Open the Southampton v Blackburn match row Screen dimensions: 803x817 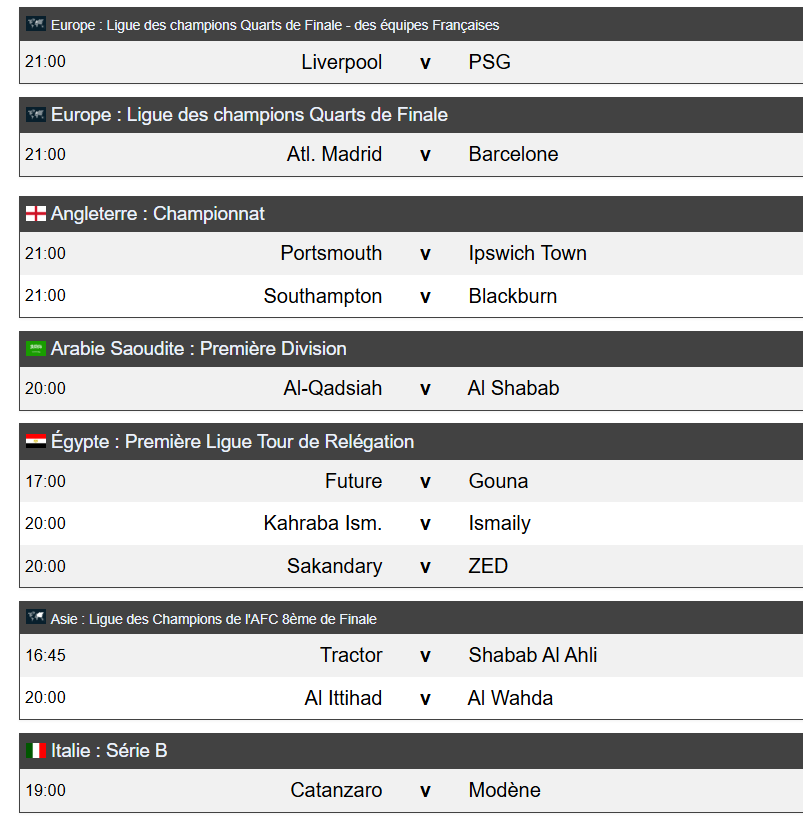pos(424,296)
